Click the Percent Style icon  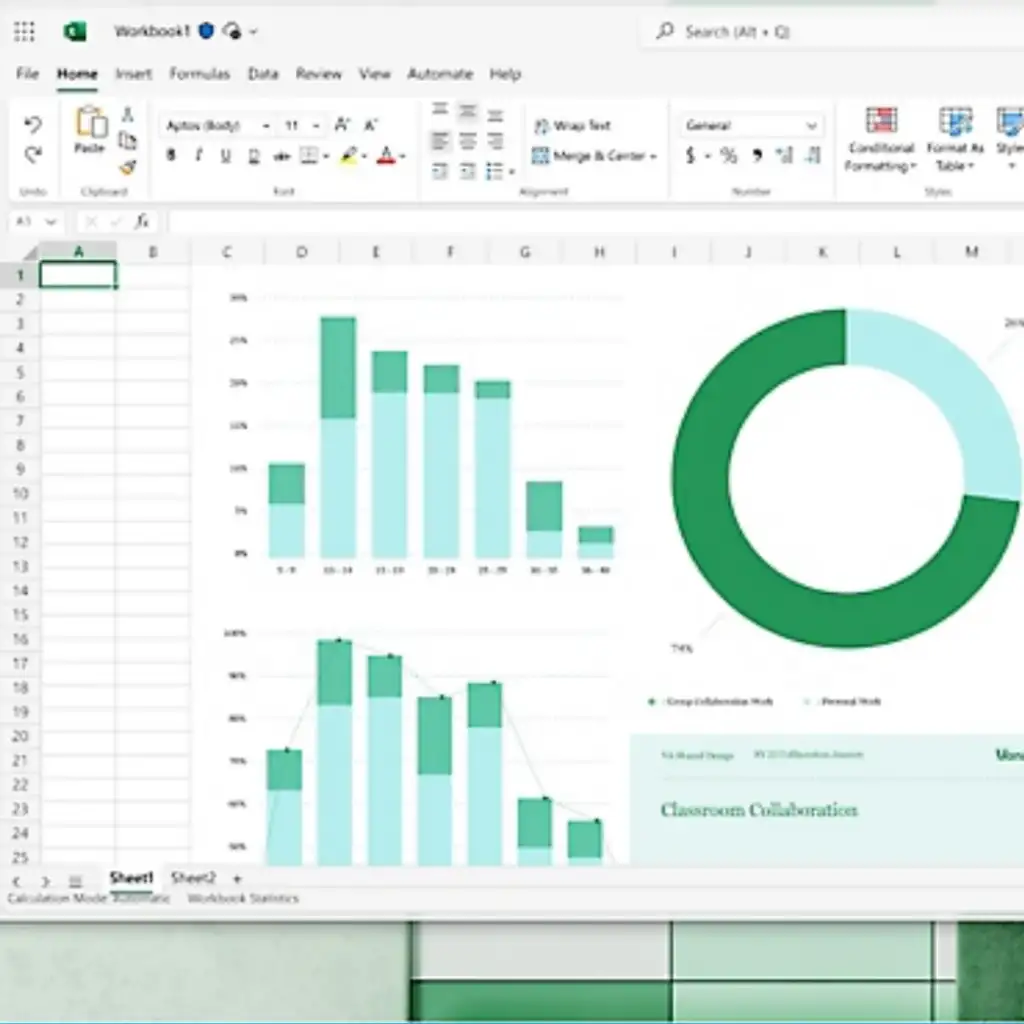pyautogui.click(x=728, y=156)
